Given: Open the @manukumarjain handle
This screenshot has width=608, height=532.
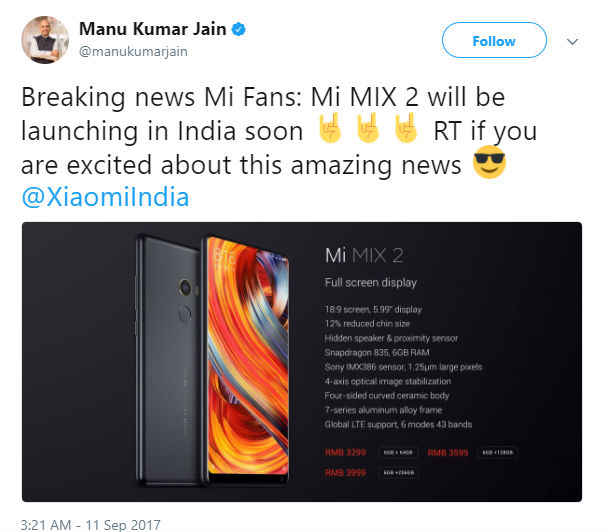Looking at the screenshot, I should (133, 51).
